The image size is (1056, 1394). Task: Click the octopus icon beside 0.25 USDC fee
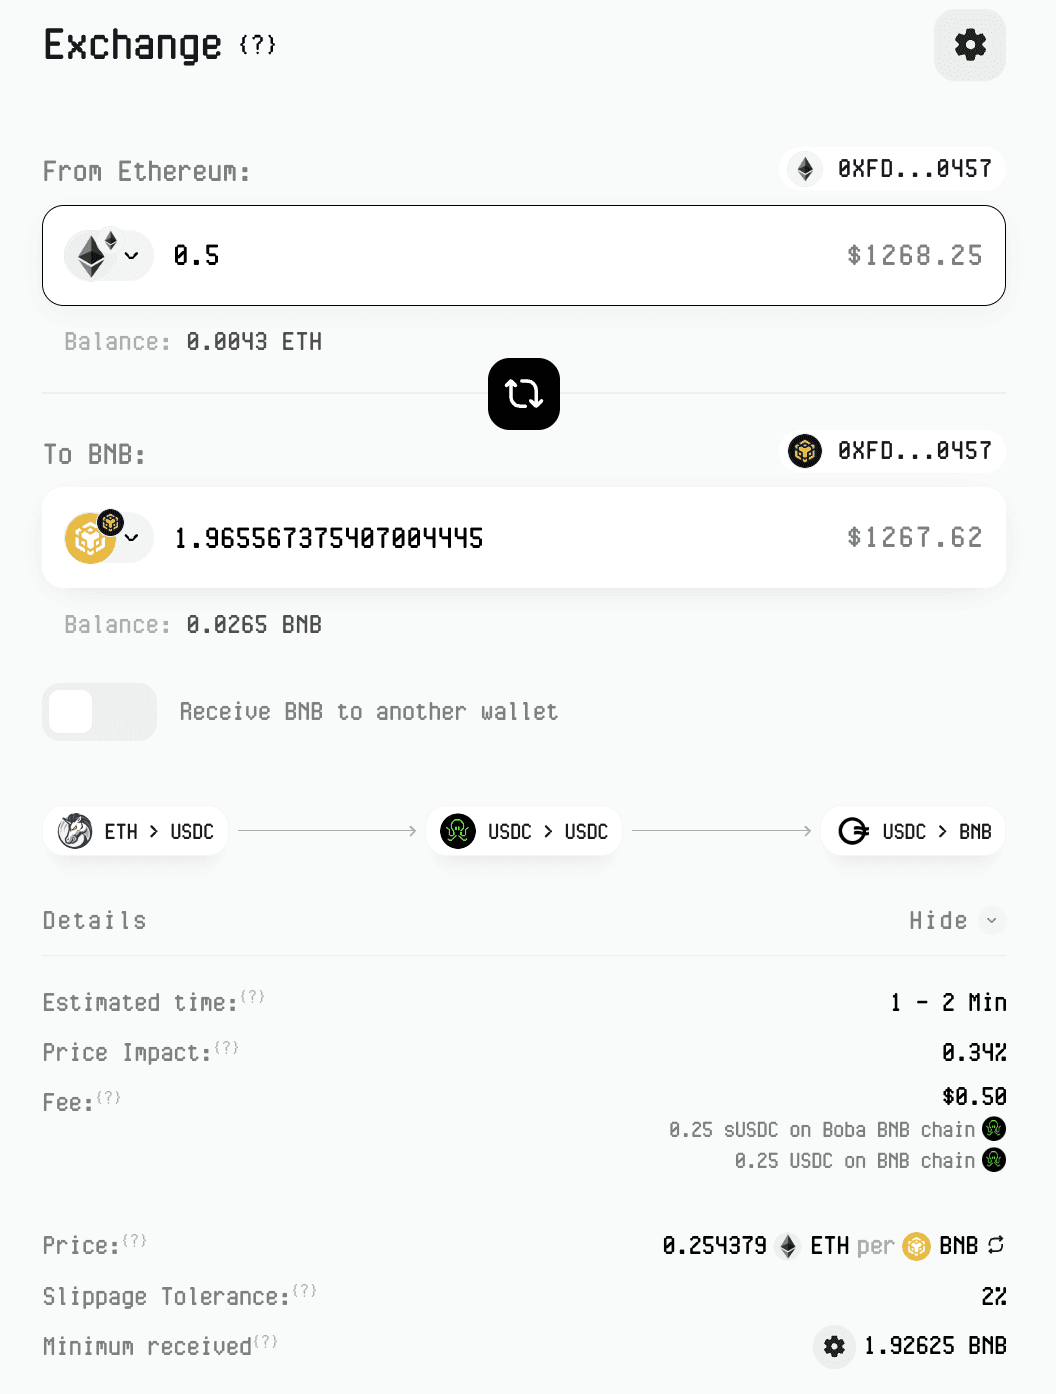pos(994,1161)
